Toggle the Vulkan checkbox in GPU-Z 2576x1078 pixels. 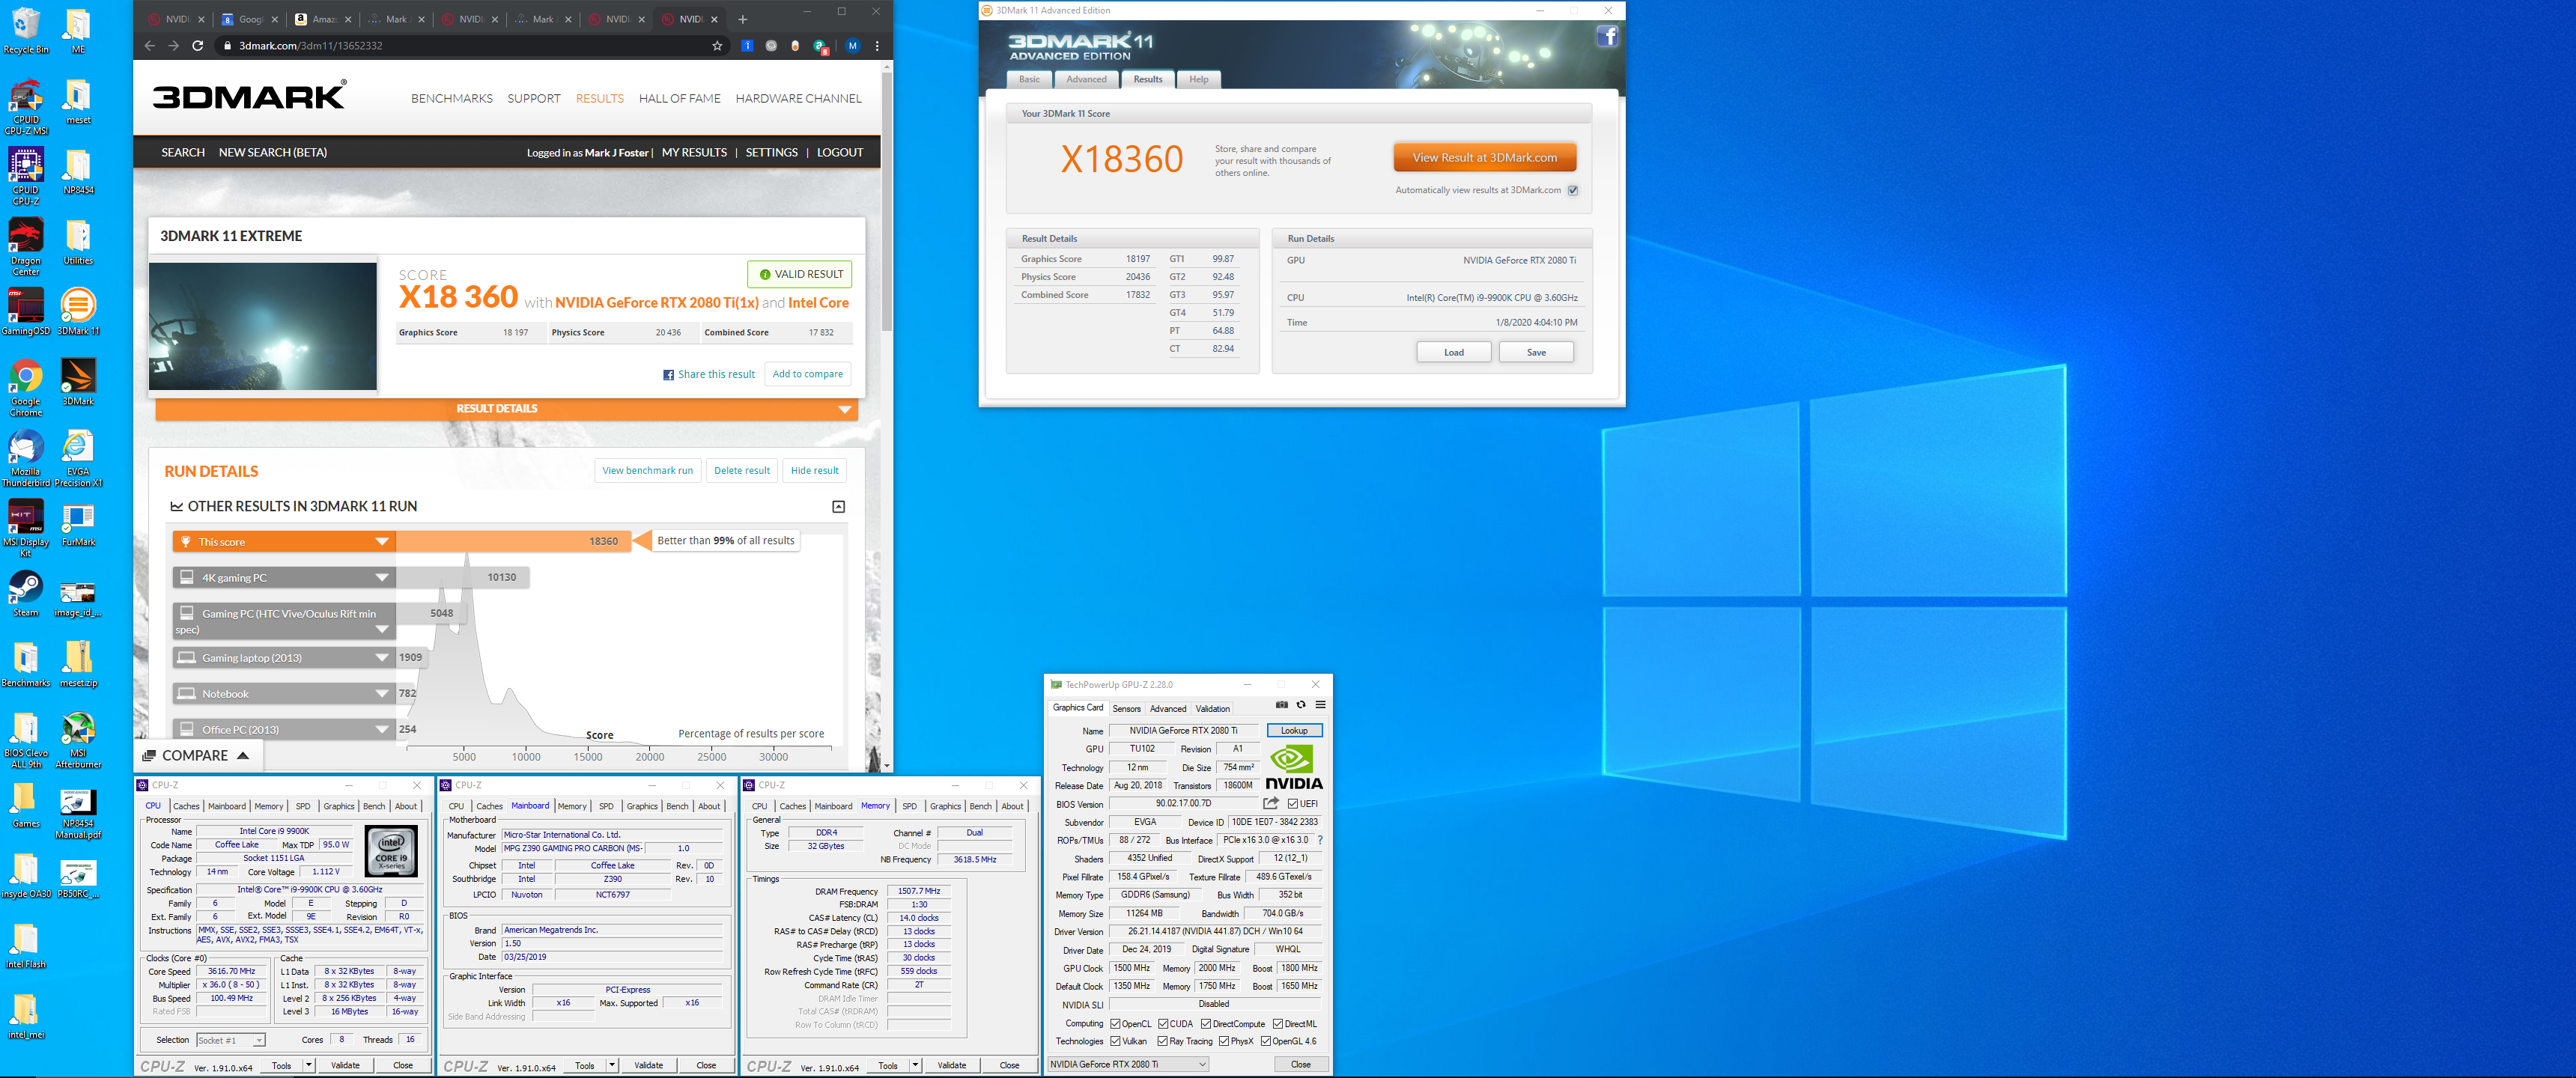click(1115, 1041)
